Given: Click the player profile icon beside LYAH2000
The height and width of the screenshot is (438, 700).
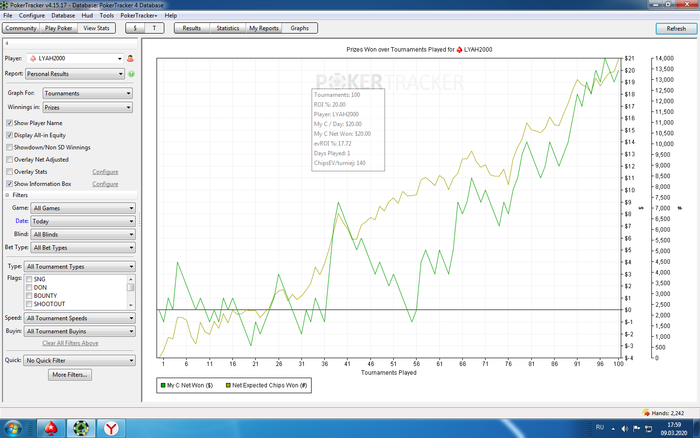Looking at the screenshot, I should coord(130,58).
